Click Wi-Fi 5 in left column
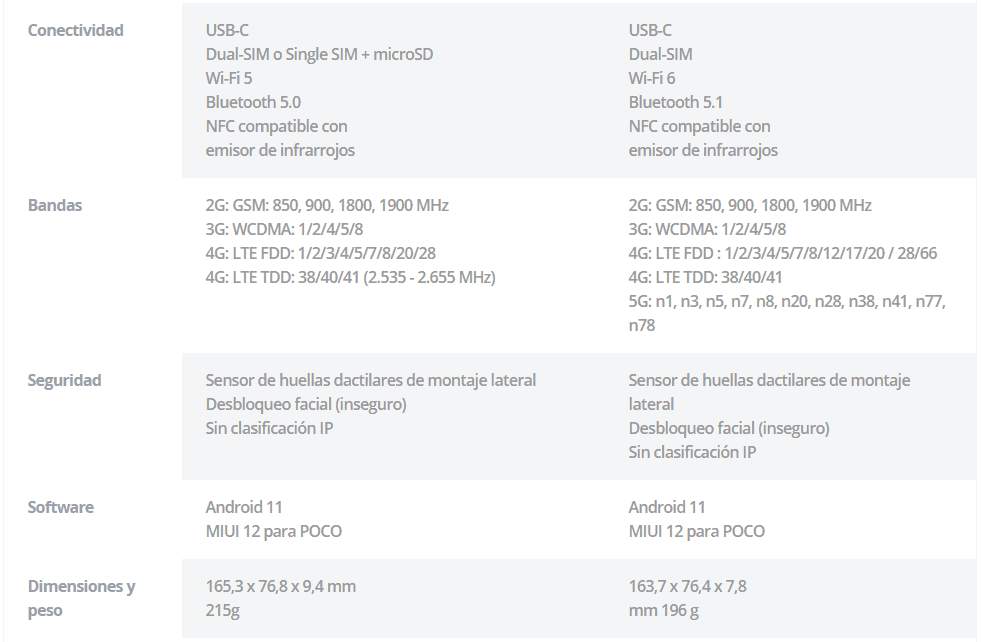The image size is (981, 642). point(229,78)
